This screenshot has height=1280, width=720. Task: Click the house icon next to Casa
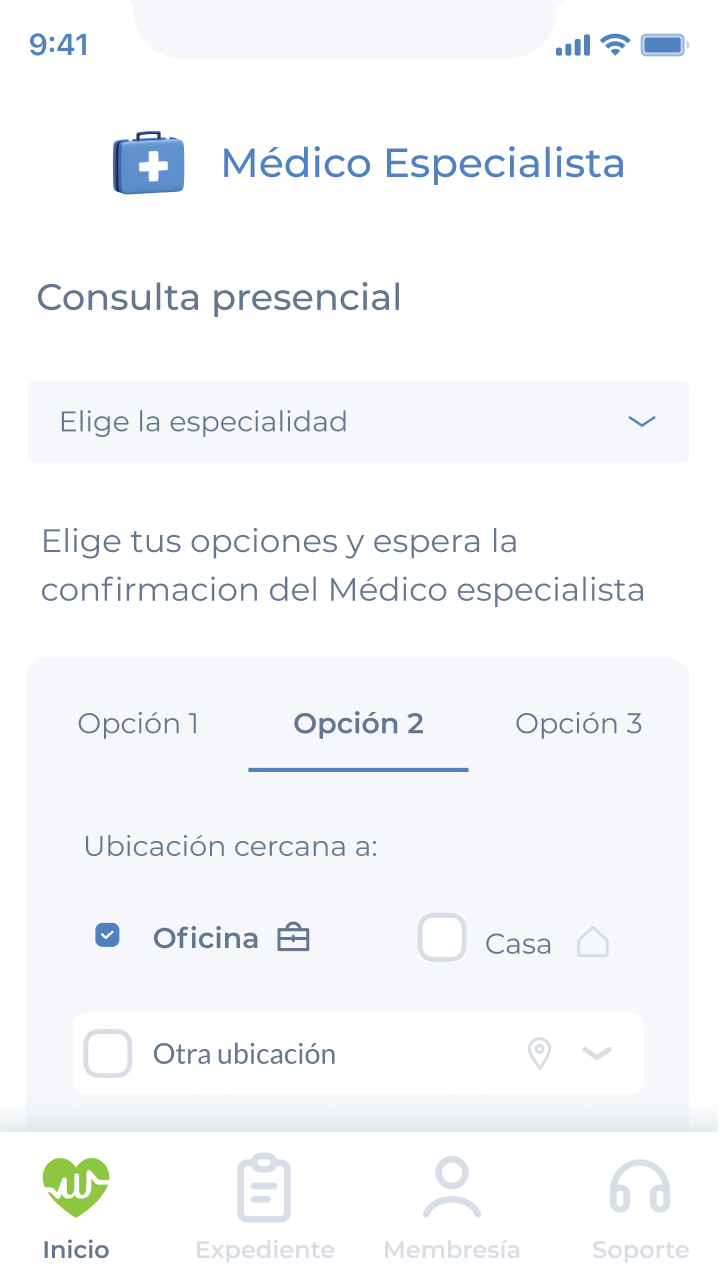point(593,942)
